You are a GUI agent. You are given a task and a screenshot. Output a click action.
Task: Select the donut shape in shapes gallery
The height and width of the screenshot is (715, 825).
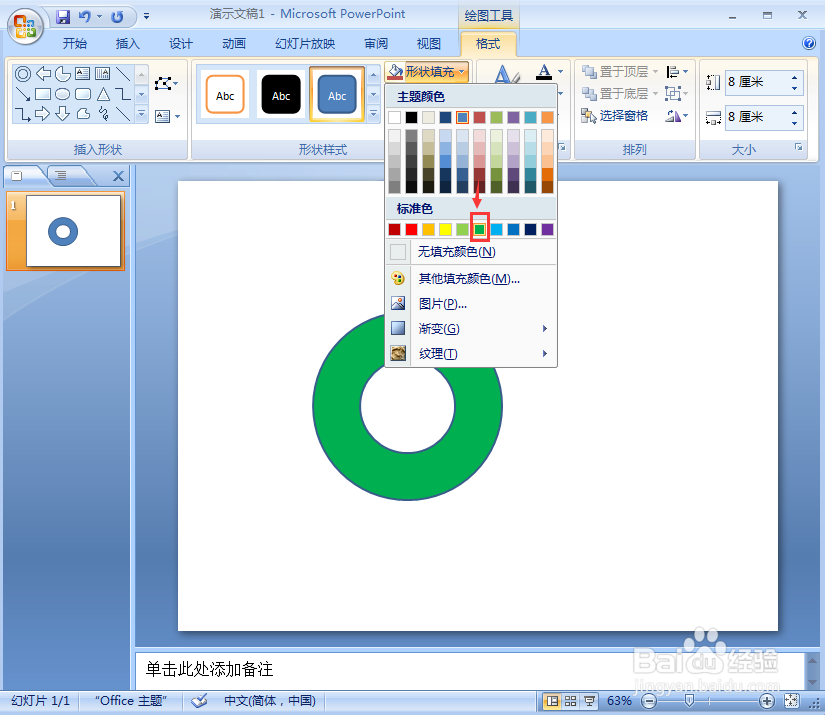(23, 74)
